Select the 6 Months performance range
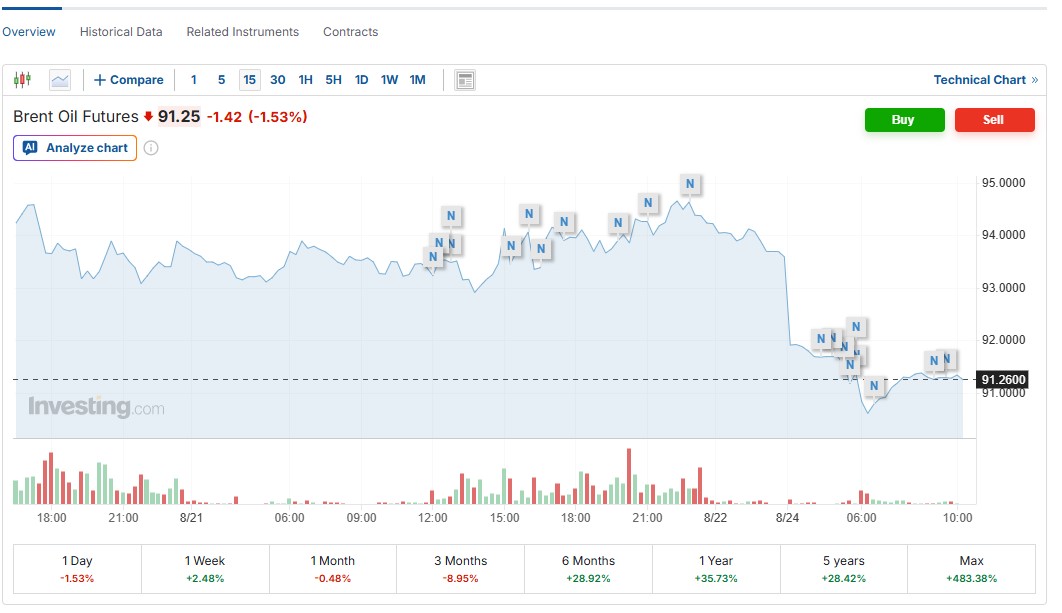Image resolution: width=1062 pixels, height=613 pixels. pyautogui.click(x=589, y=569)
